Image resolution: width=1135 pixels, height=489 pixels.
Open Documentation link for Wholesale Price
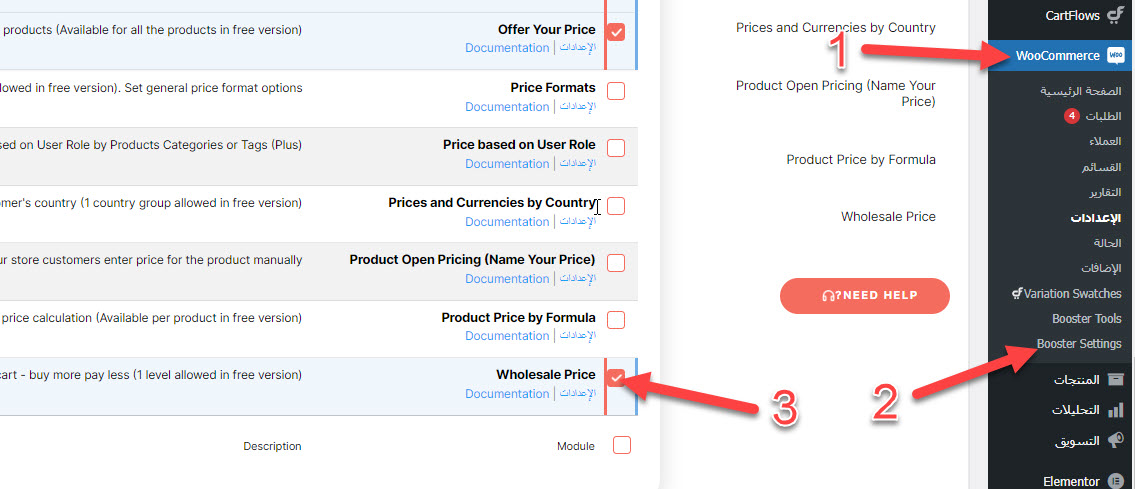click(507, 394)
